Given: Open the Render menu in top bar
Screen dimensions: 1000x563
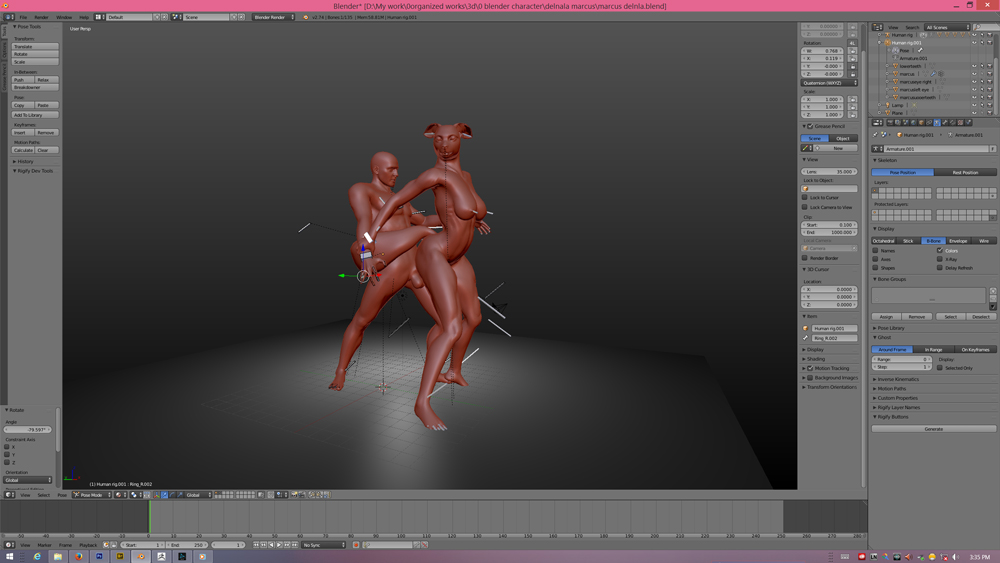Looking at the screenshot, I should (41, 17).
